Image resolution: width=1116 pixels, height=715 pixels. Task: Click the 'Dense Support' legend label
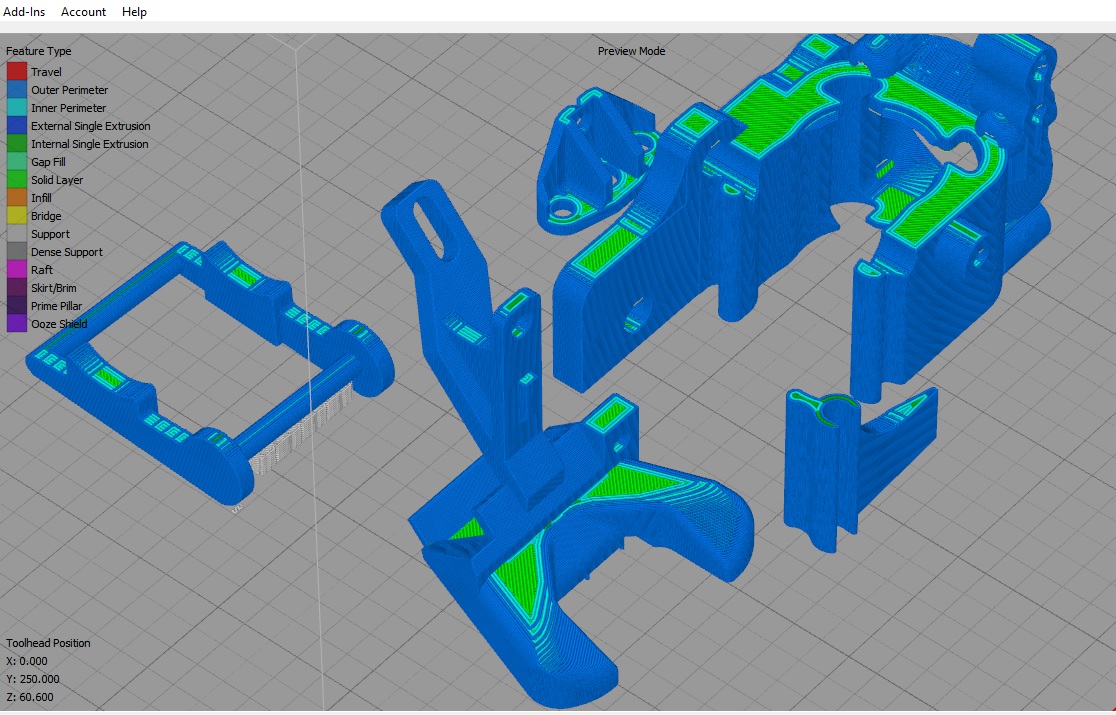(67, 252)
